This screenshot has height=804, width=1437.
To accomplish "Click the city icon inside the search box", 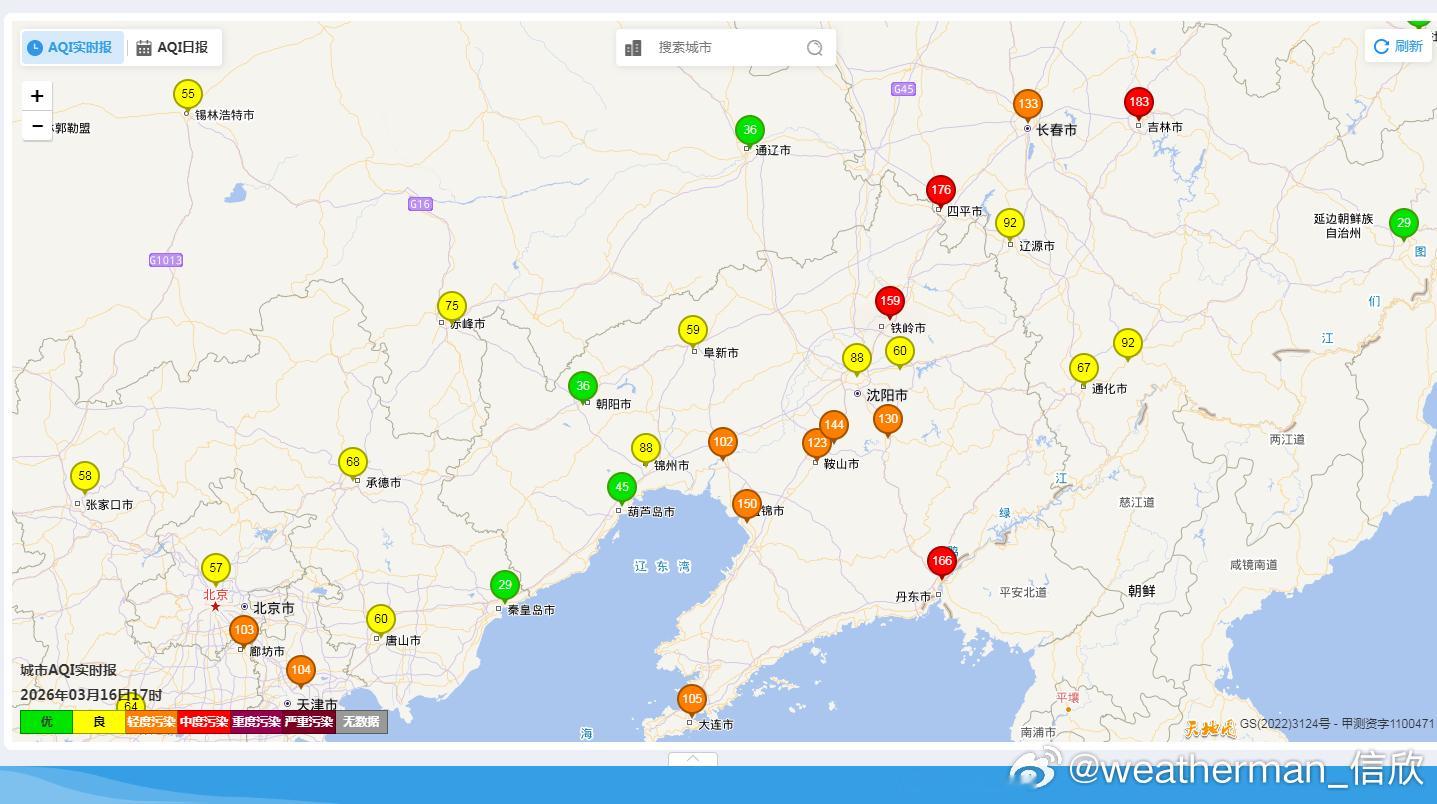I will 633,47.
